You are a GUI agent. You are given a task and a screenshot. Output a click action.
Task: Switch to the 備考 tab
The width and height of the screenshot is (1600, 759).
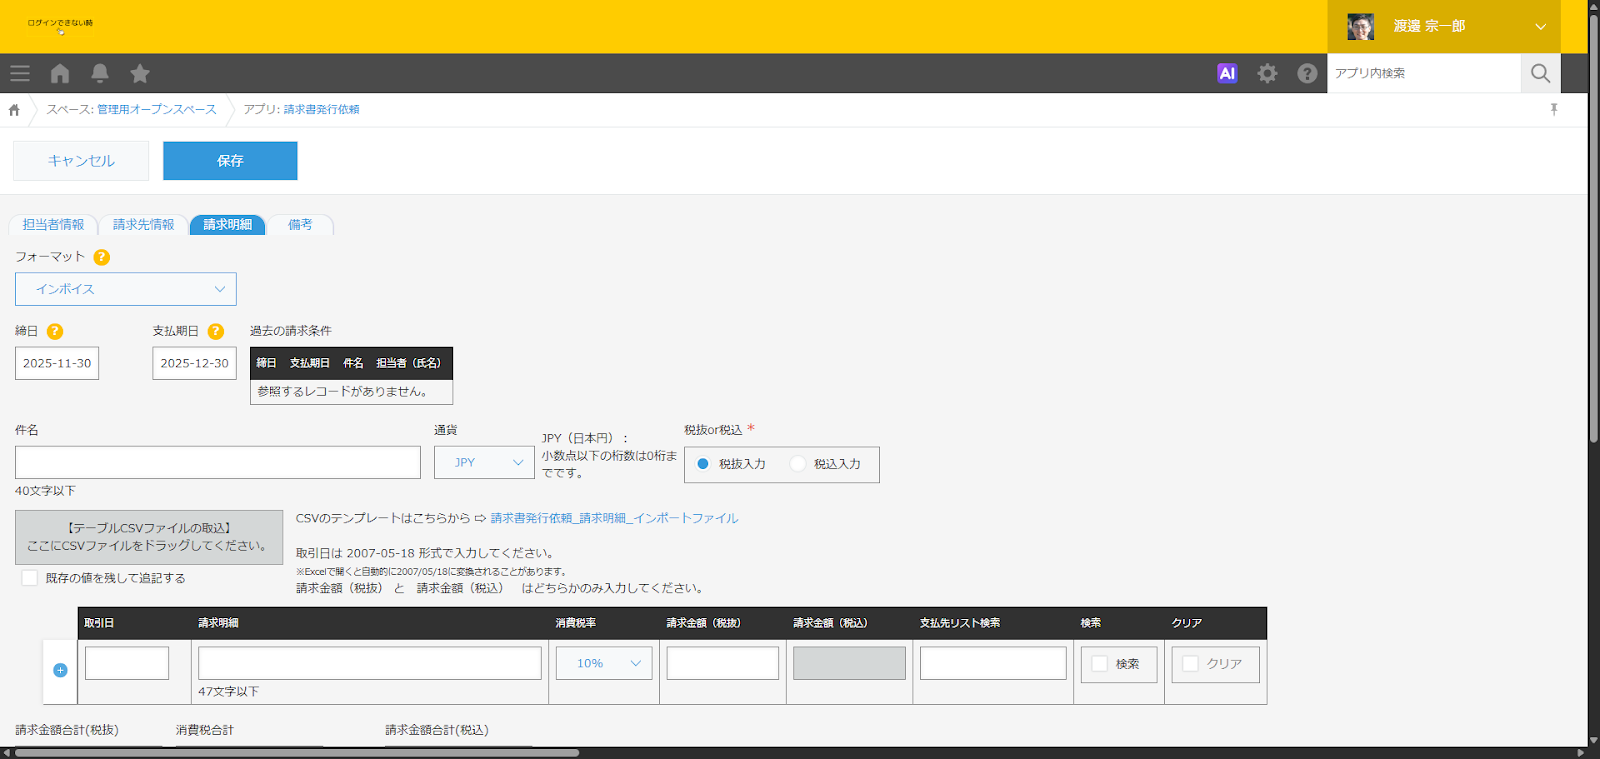(x=300, y=225)
